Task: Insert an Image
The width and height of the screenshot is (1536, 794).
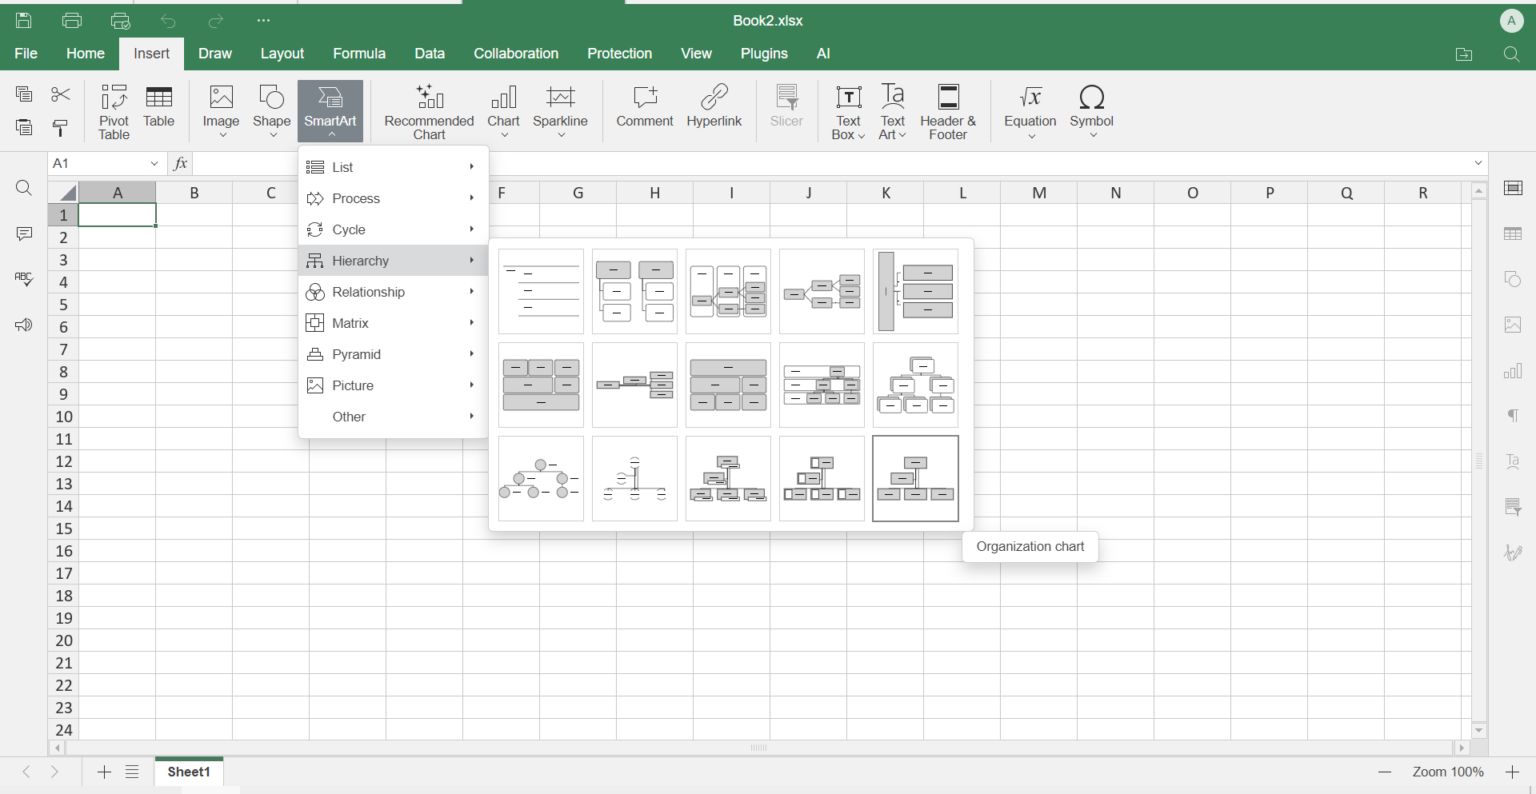Action: tap(220, 110)
